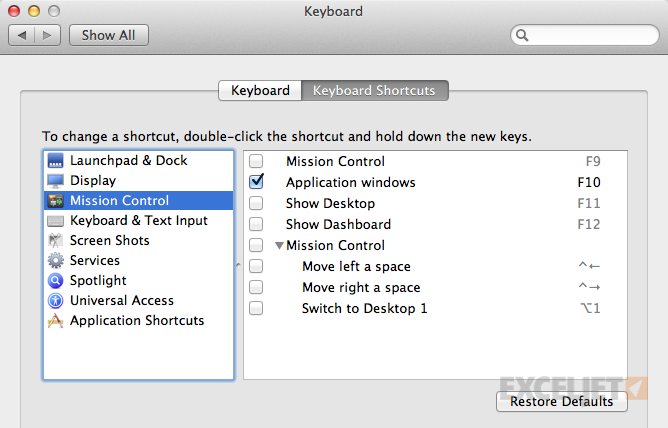Click the split divider between the lists
668x428 pixels.
tap(239, 265)
